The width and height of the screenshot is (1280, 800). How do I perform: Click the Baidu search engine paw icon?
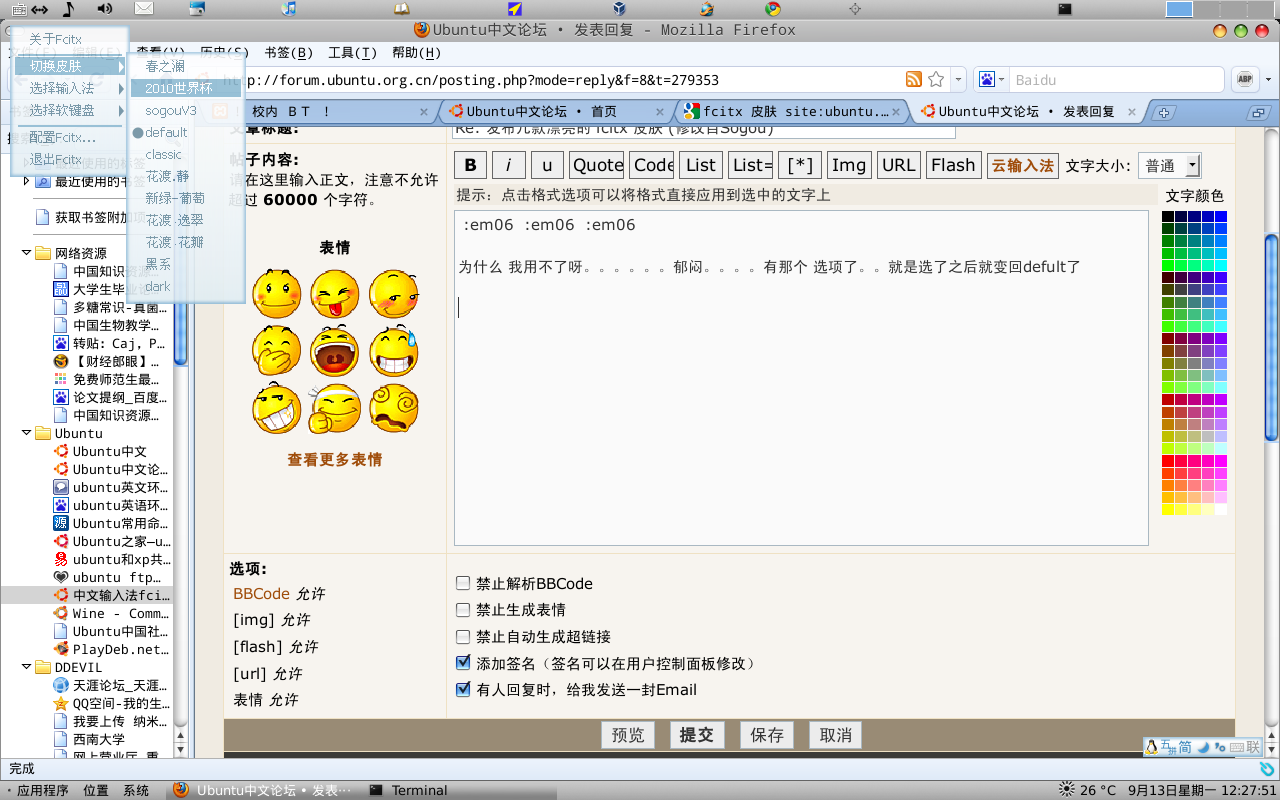pyautogui.click(x=987, y=80)
